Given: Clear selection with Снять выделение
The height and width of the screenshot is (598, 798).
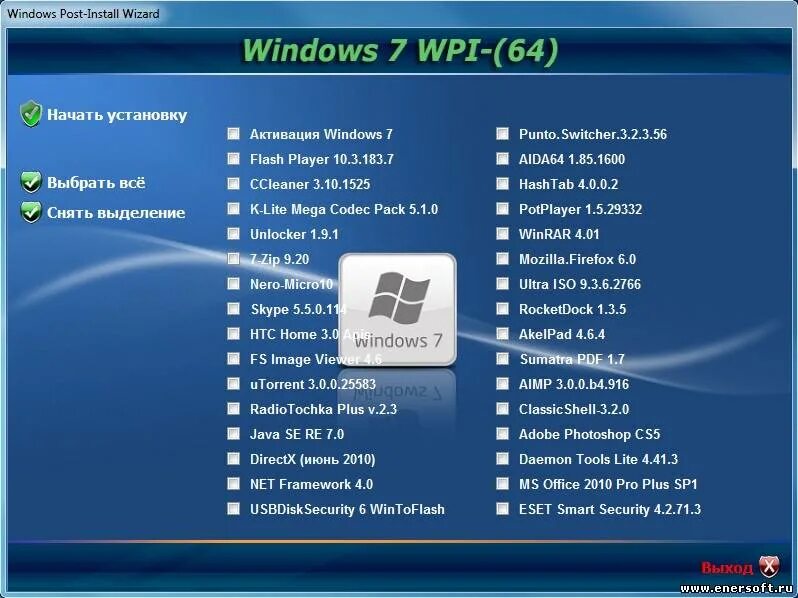Looking at the screenshot, I should pyautogui.click(x=116, y=213).
